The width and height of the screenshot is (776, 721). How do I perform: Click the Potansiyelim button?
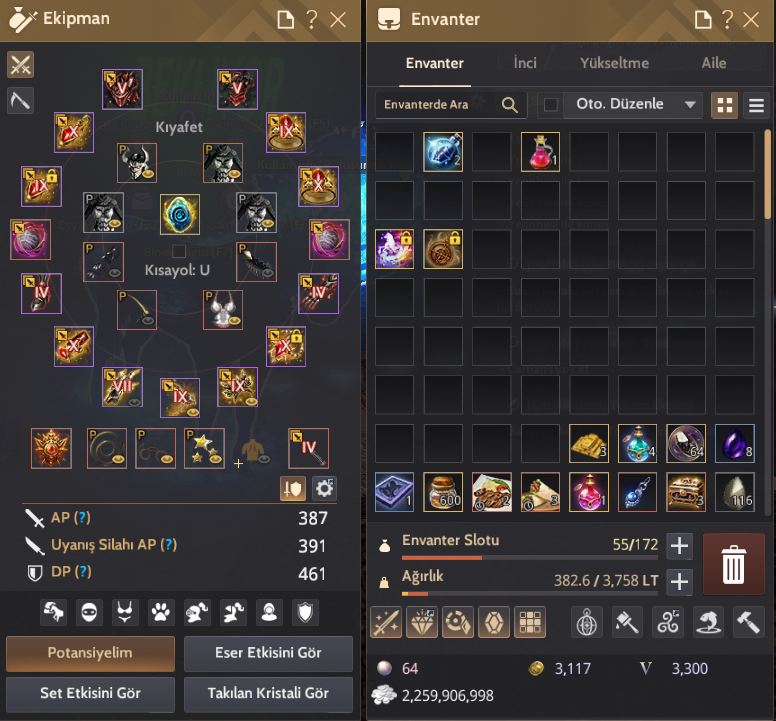[90, 653]
